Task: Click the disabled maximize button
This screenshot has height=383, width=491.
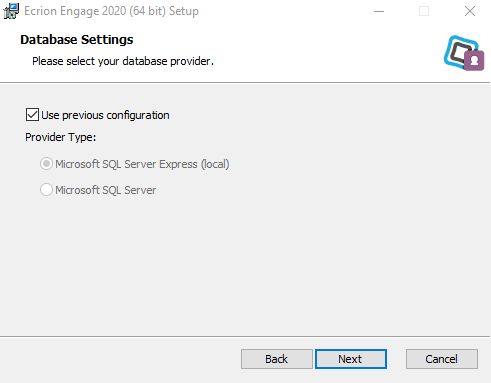Action: (x=424, y=11)
